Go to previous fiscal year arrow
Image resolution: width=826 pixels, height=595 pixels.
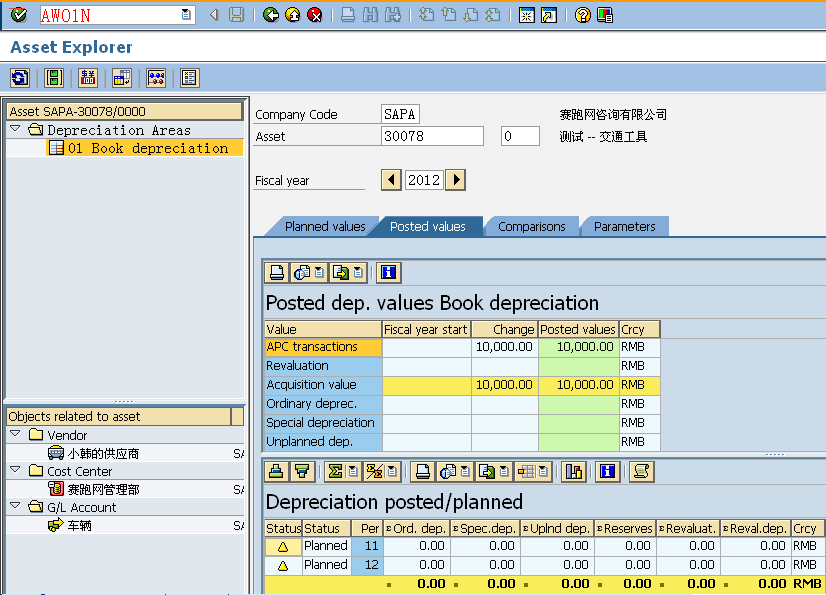tap(391, 180)
